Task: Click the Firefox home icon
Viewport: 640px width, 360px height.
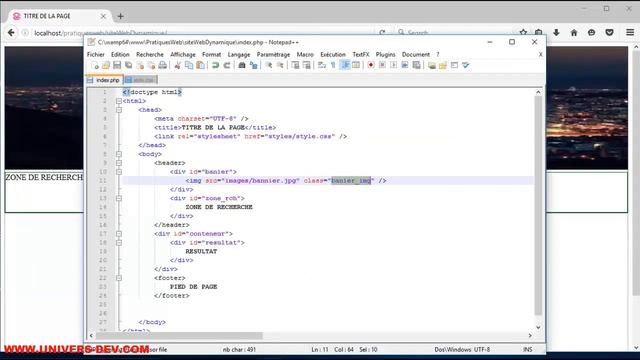Action: [x=574, y=33]
